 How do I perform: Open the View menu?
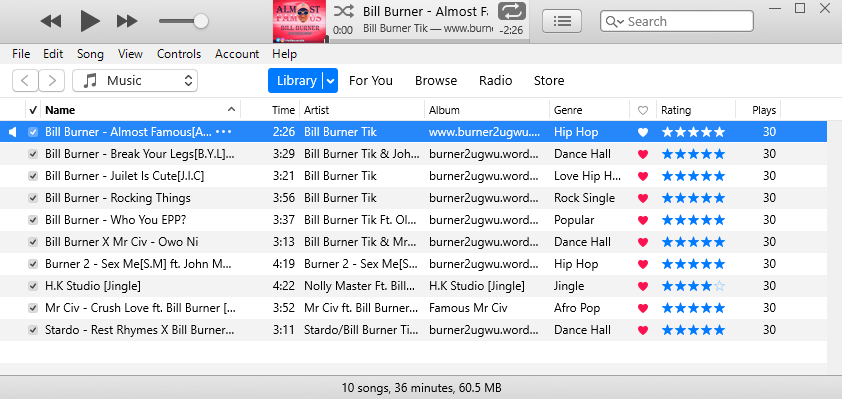click(x=130, y=54)
